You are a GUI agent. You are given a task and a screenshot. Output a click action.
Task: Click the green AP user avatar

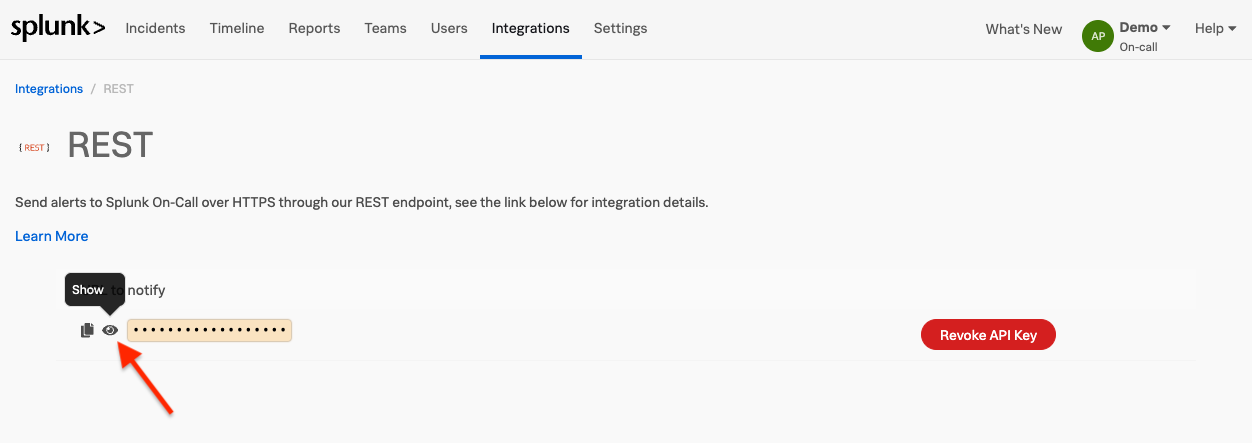1098,36
